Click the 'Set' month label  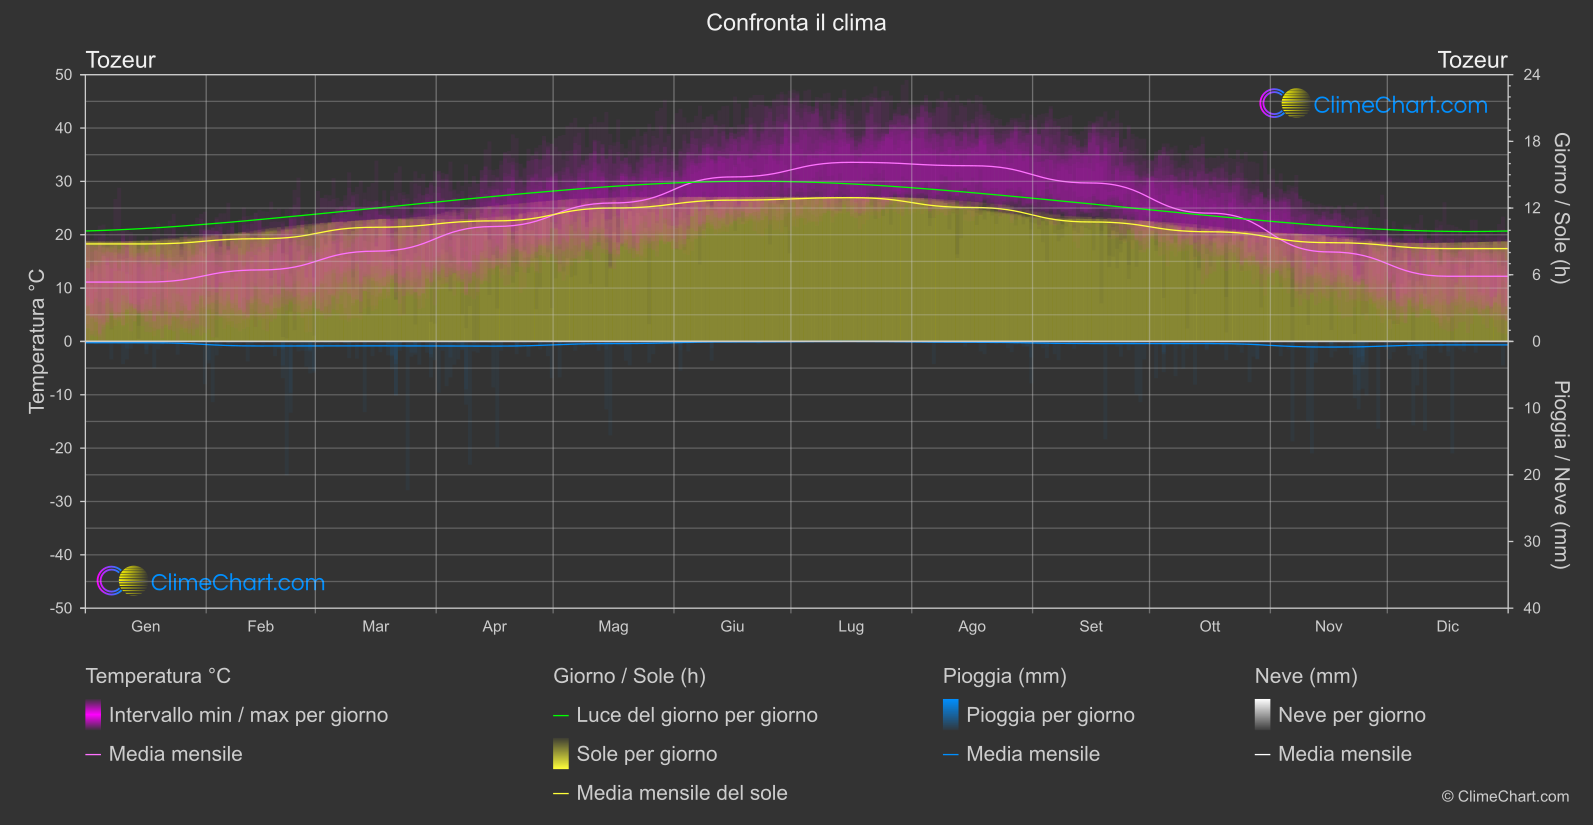tap(1091, 626)
